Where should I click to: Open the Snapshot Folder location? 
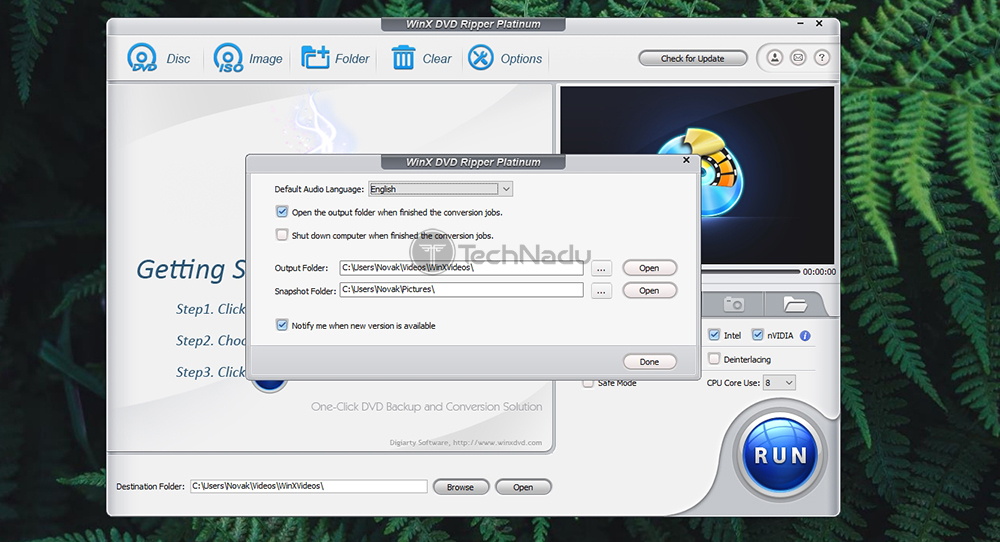click(649, 291)
